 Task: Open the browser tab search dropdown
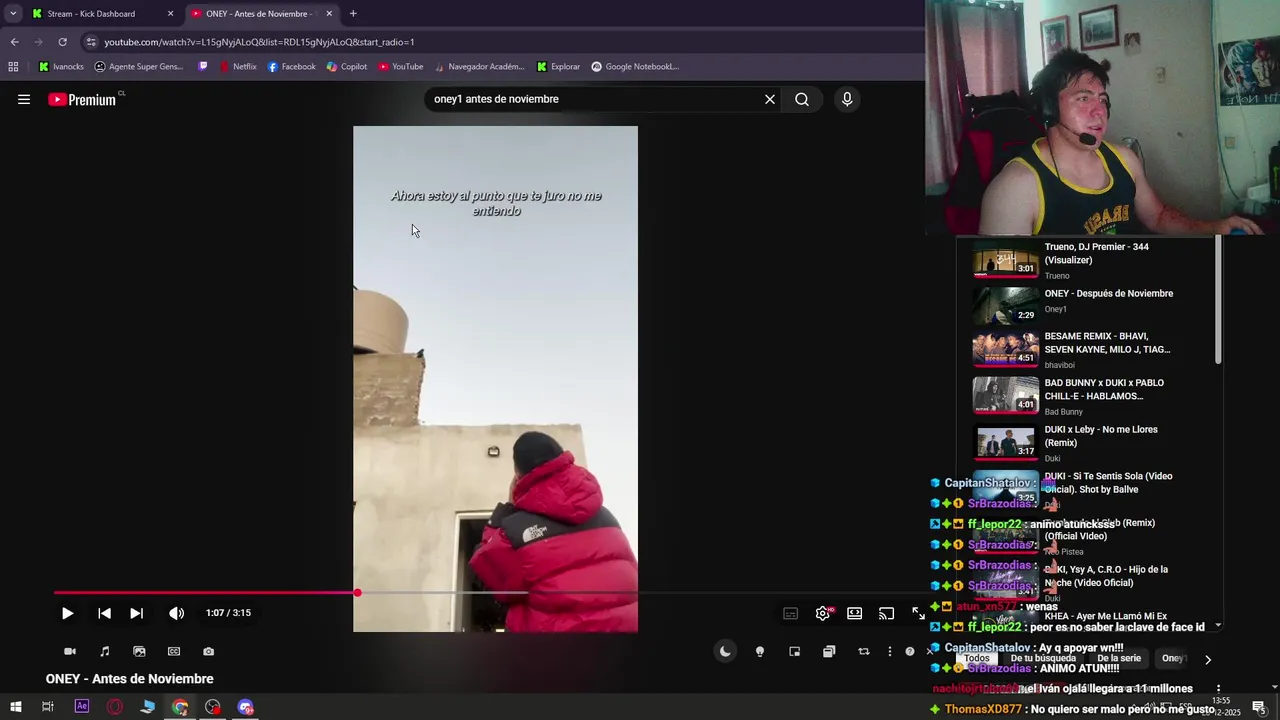click(13, 14)
